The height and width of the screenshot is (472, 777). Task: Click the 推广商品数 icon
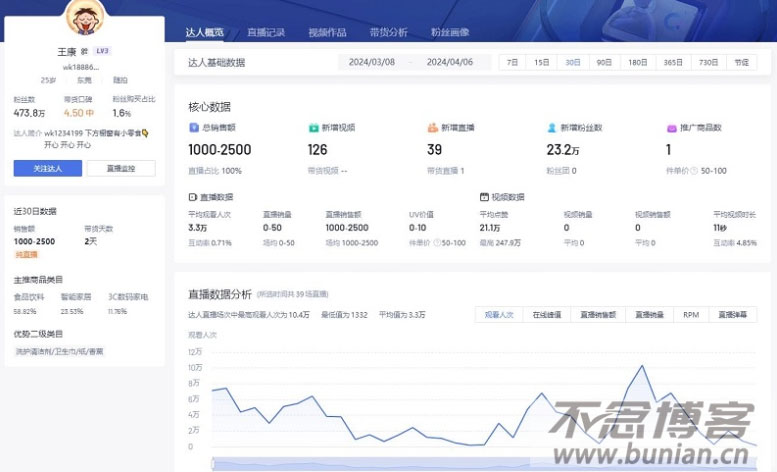click(671, 128)
